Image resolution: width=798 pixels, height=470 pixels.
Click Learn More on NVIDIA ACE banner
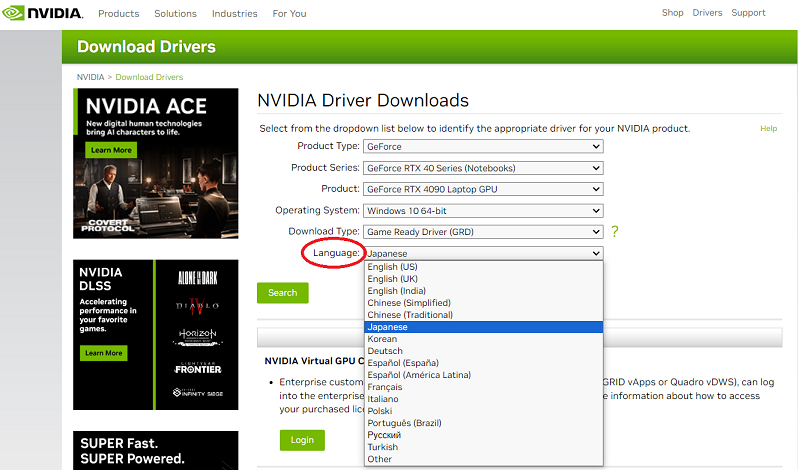[111, 150]
